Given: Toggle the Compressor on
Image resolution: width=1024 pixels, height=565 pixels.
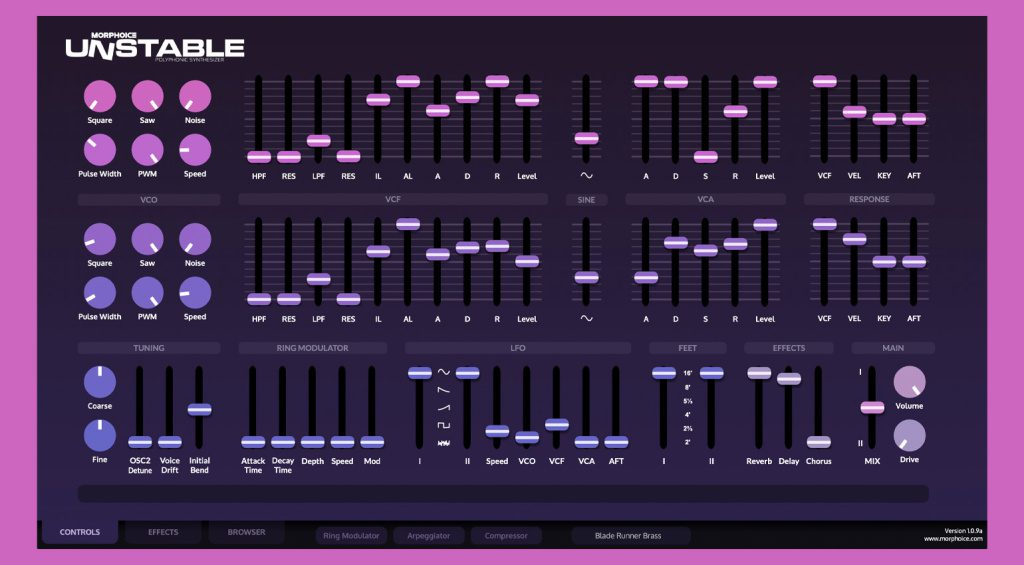Looking at the screenshot, I should (506, 535).
